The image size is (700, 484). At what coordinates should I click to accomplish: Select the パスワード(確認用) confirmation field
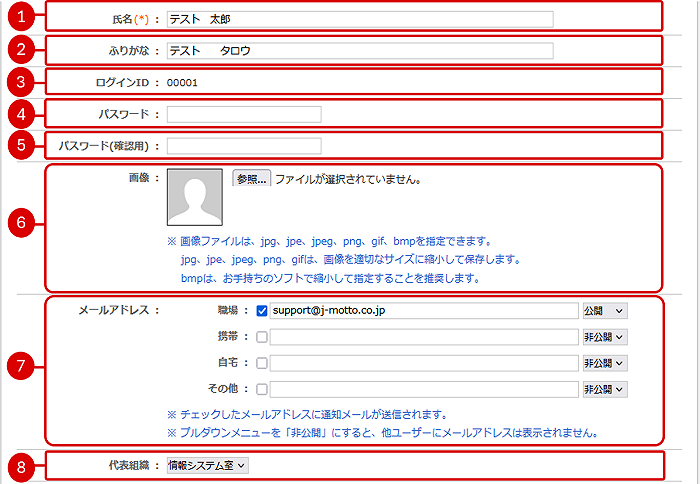[244, 146]
